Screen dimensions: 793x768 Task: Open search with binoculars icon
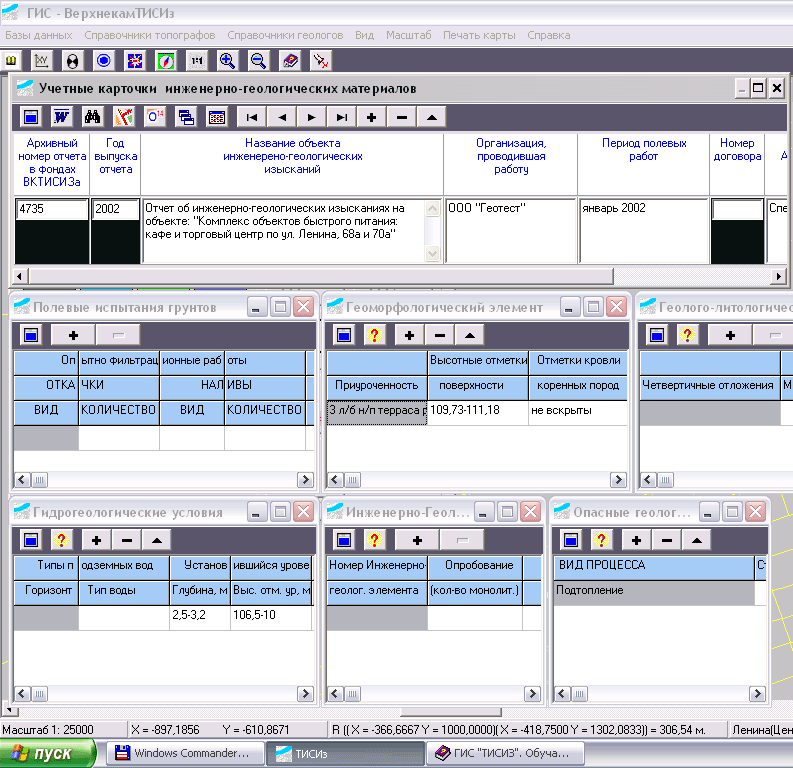pos(93,117)
